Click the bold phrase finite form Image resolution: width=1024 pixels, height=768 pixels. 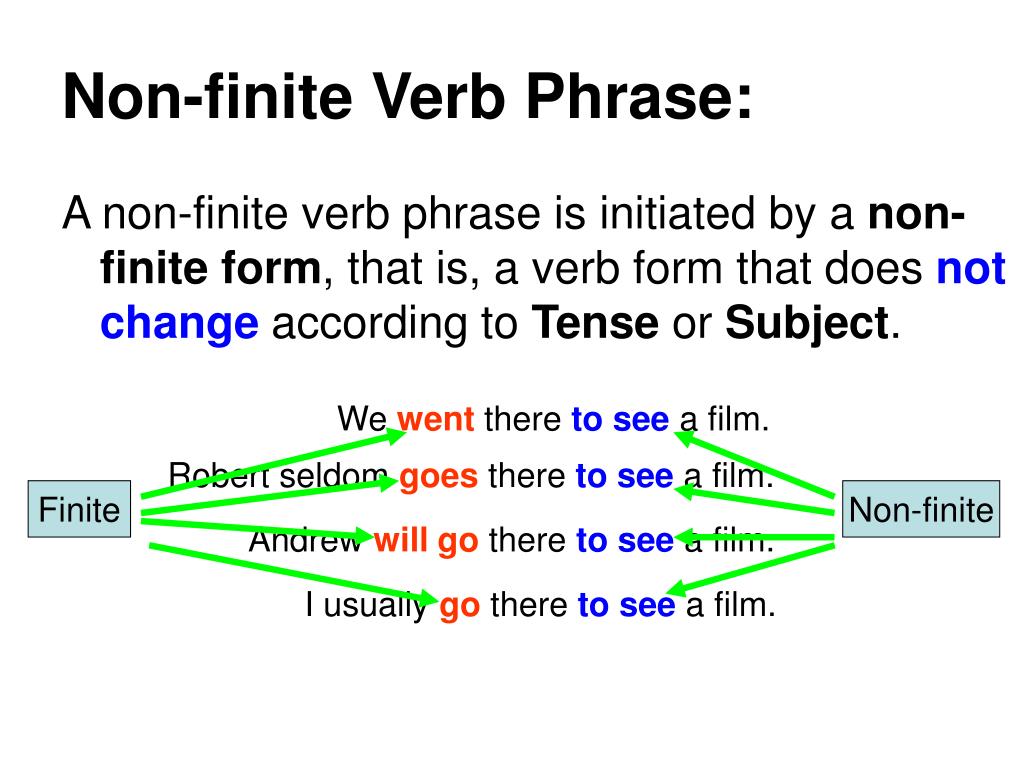[211, 268]
